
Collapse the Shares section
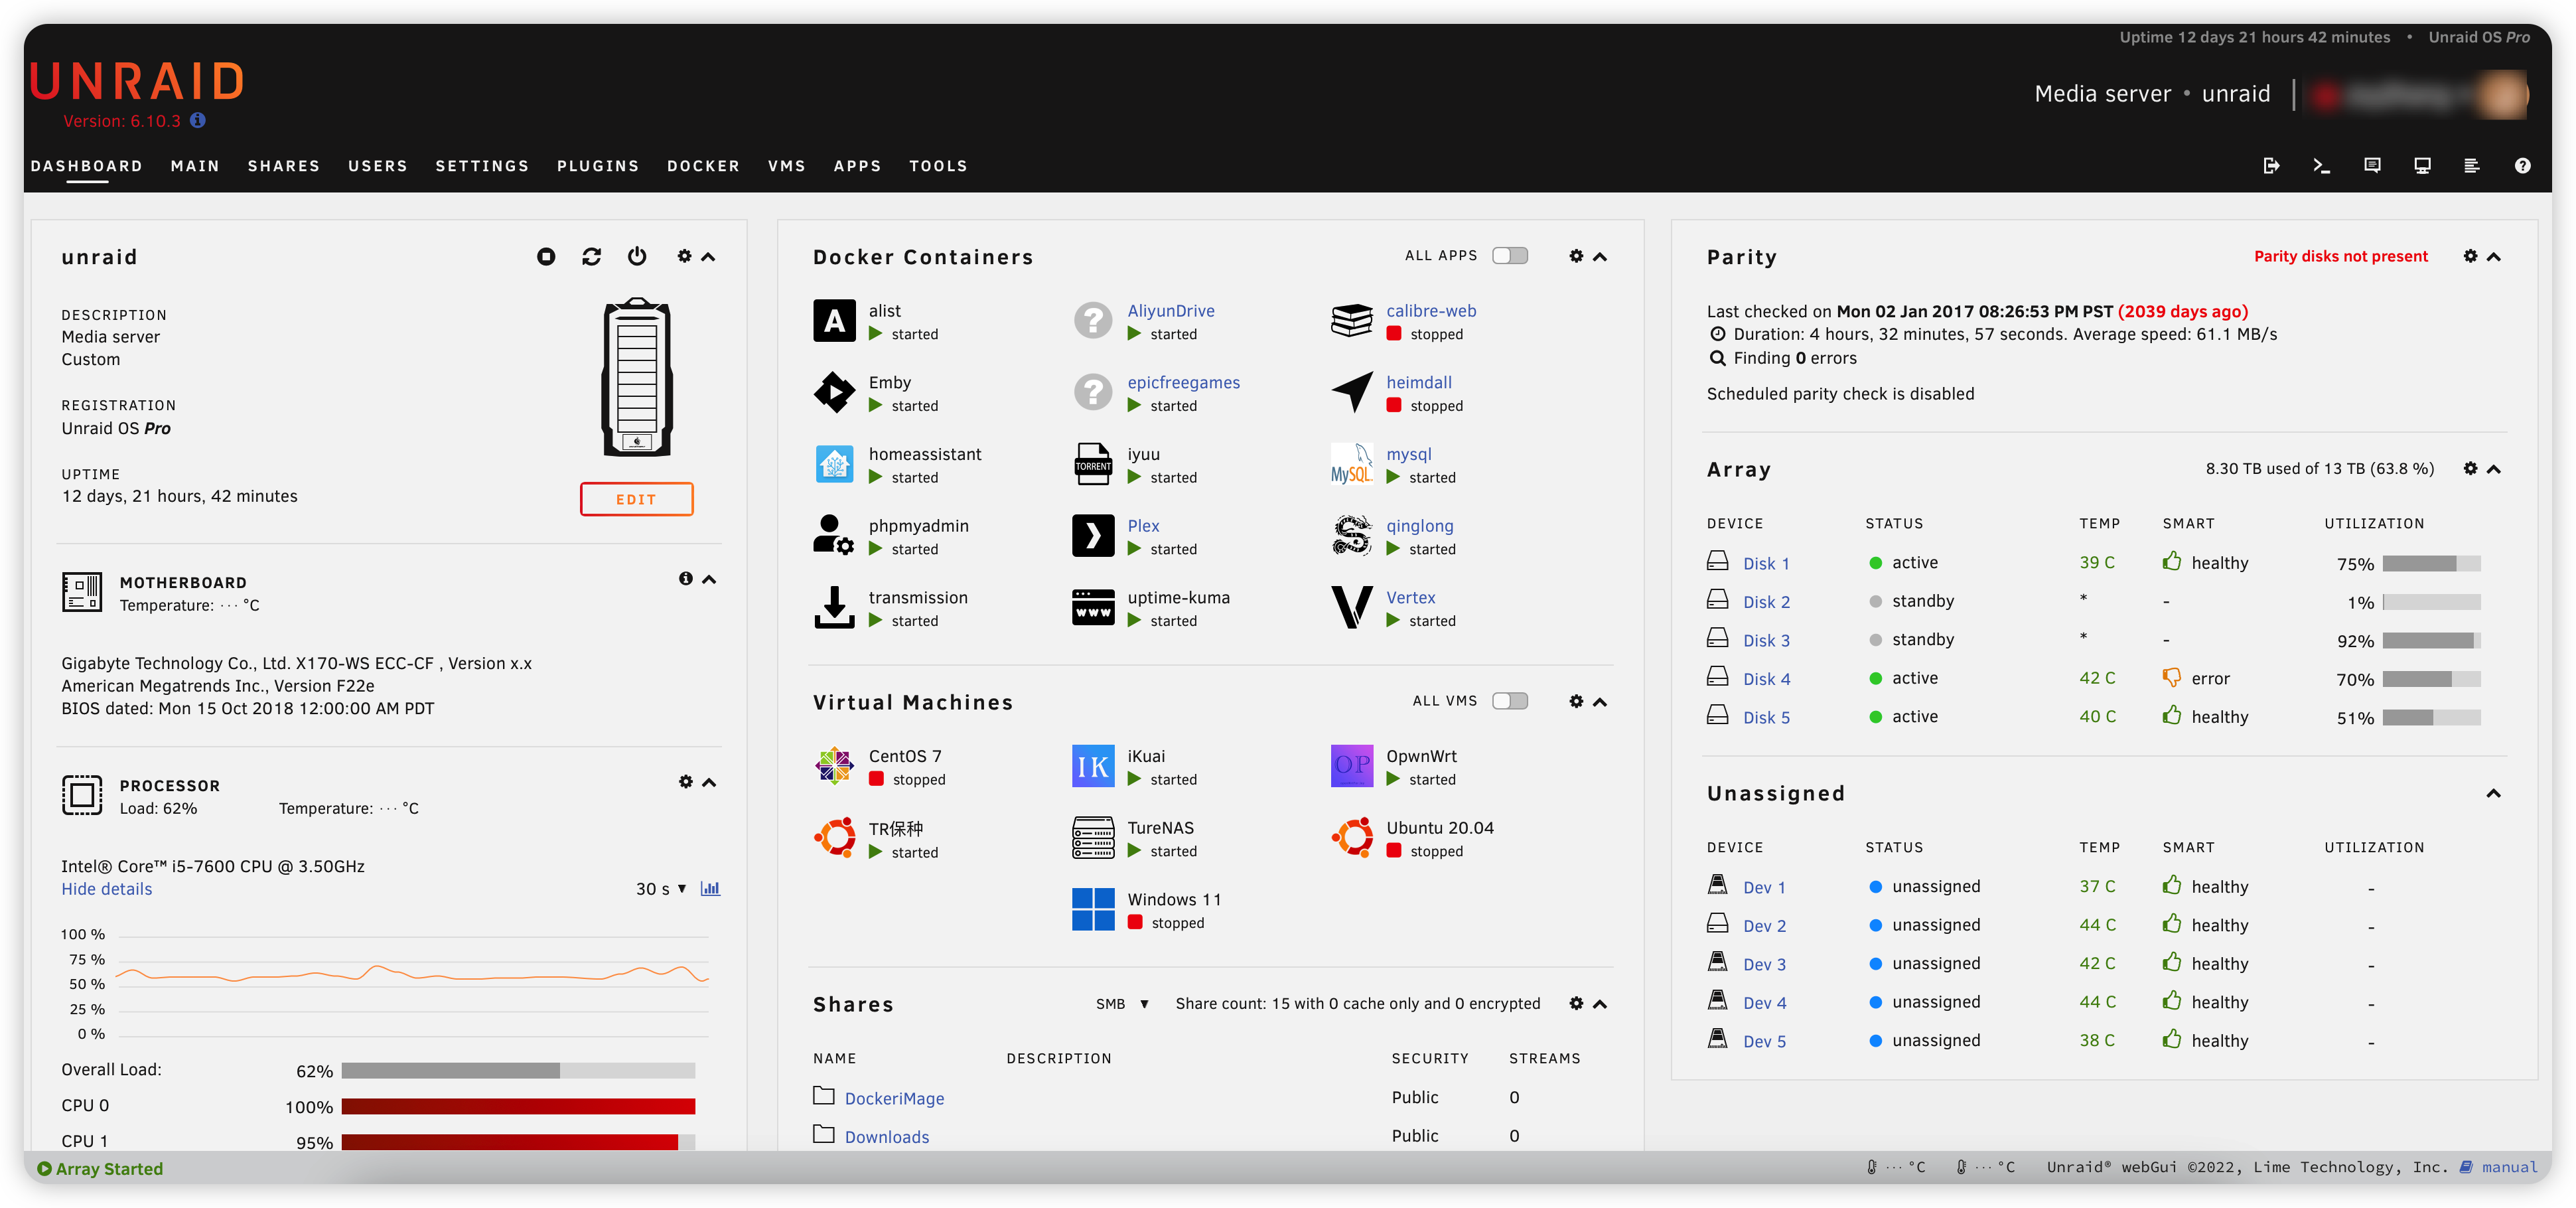click(x=1600, y=1004)
